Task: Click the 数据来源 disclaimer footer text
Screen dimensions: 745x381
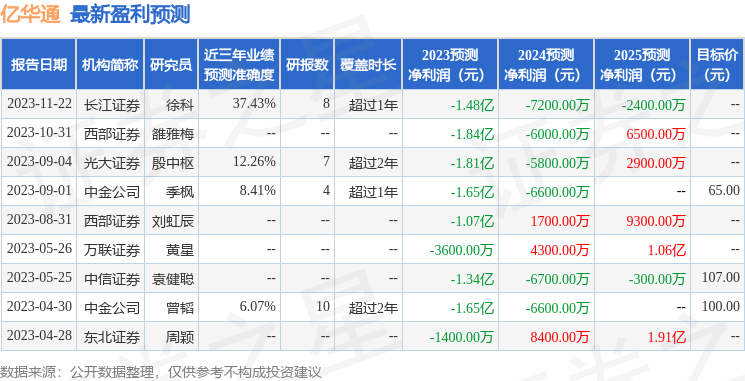Action: coord(161,371)
